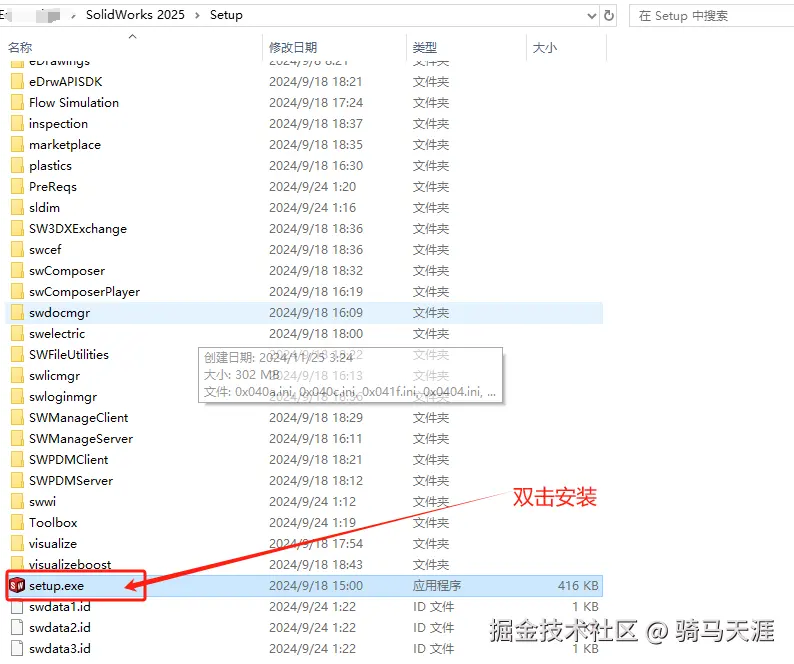Image resolution: width=794 pixels, height=664 pixels.
Task: Select the swelectric folder icon
Action: click(x=17, y=334)
